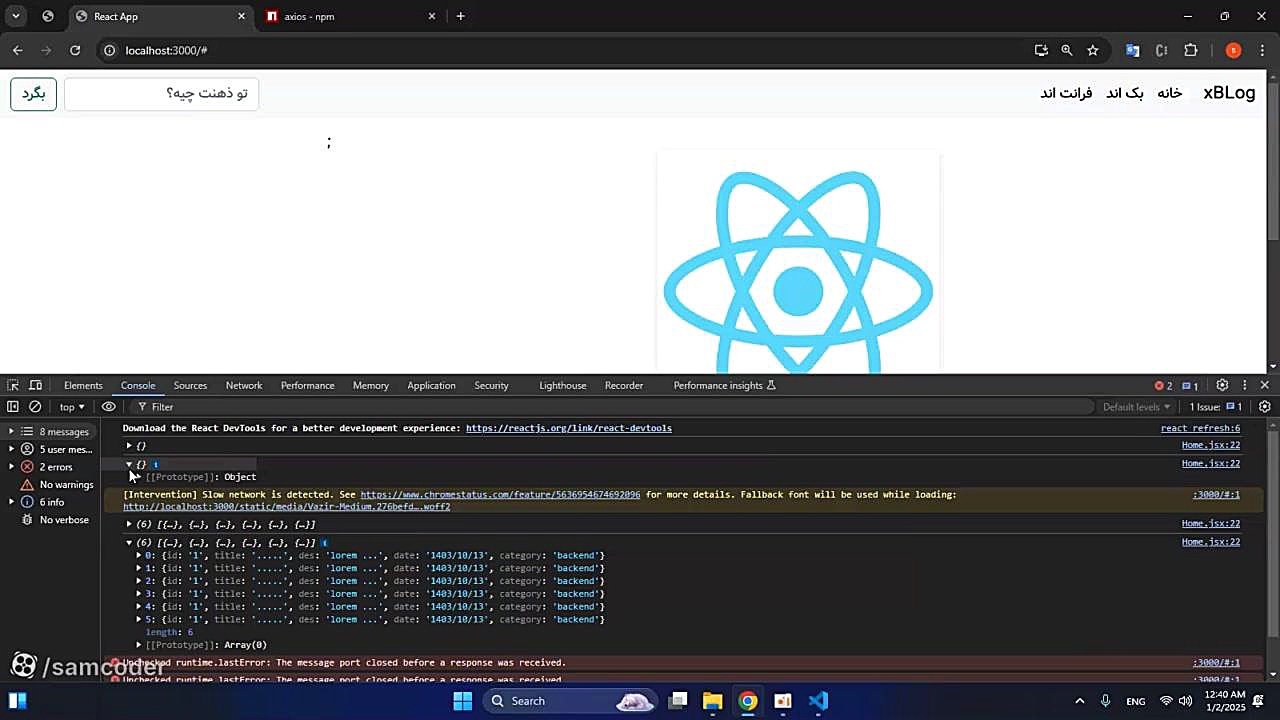Close the DevTools panel
The height and width of the screenshot is (720, 1280).
[1265, 385]
